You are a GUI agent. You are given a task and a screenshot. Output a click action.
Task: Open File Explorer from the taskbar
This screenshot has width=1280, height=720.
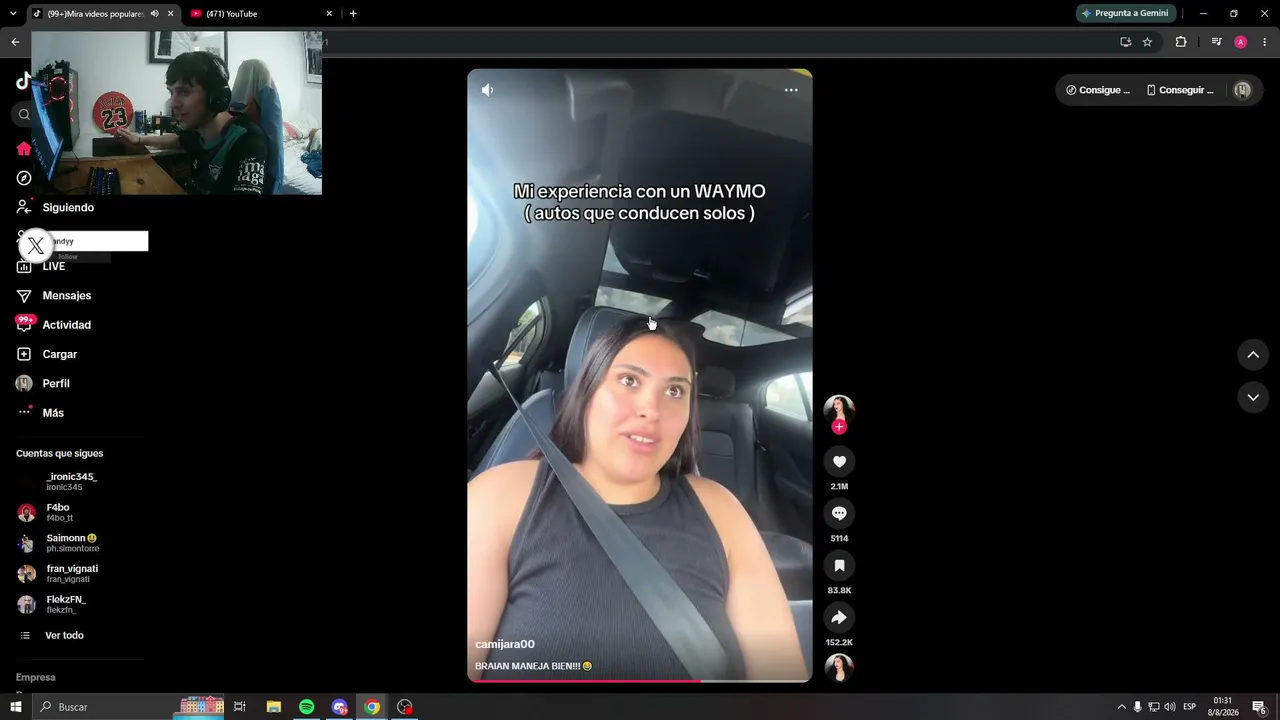(x=274, y=707)
